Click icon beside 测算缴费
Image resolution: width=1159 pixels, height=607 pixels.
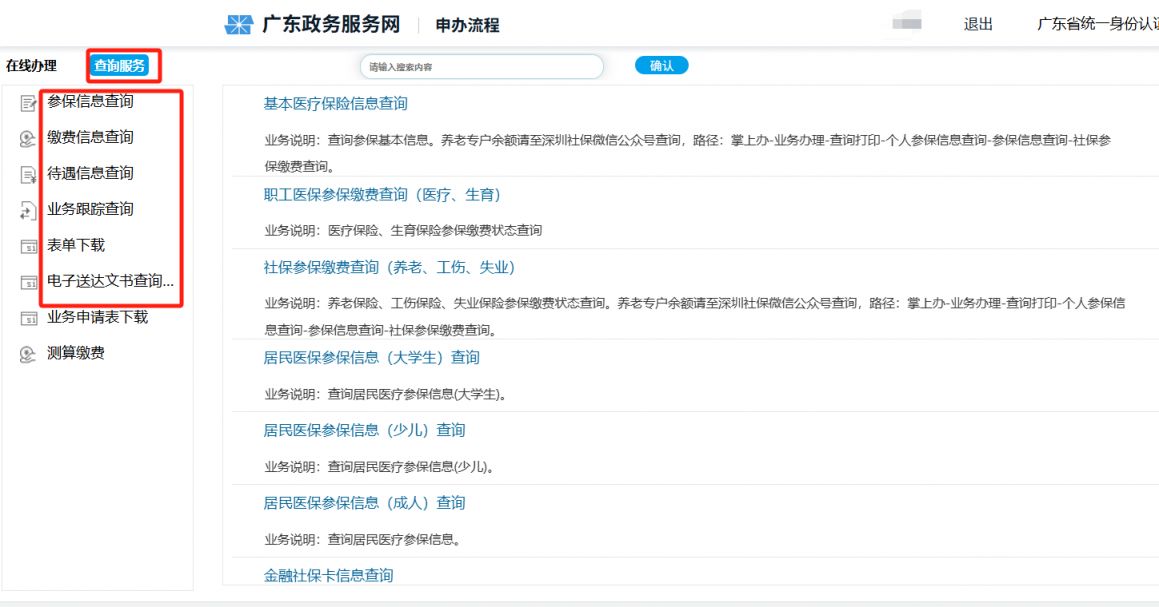point(28,355)
